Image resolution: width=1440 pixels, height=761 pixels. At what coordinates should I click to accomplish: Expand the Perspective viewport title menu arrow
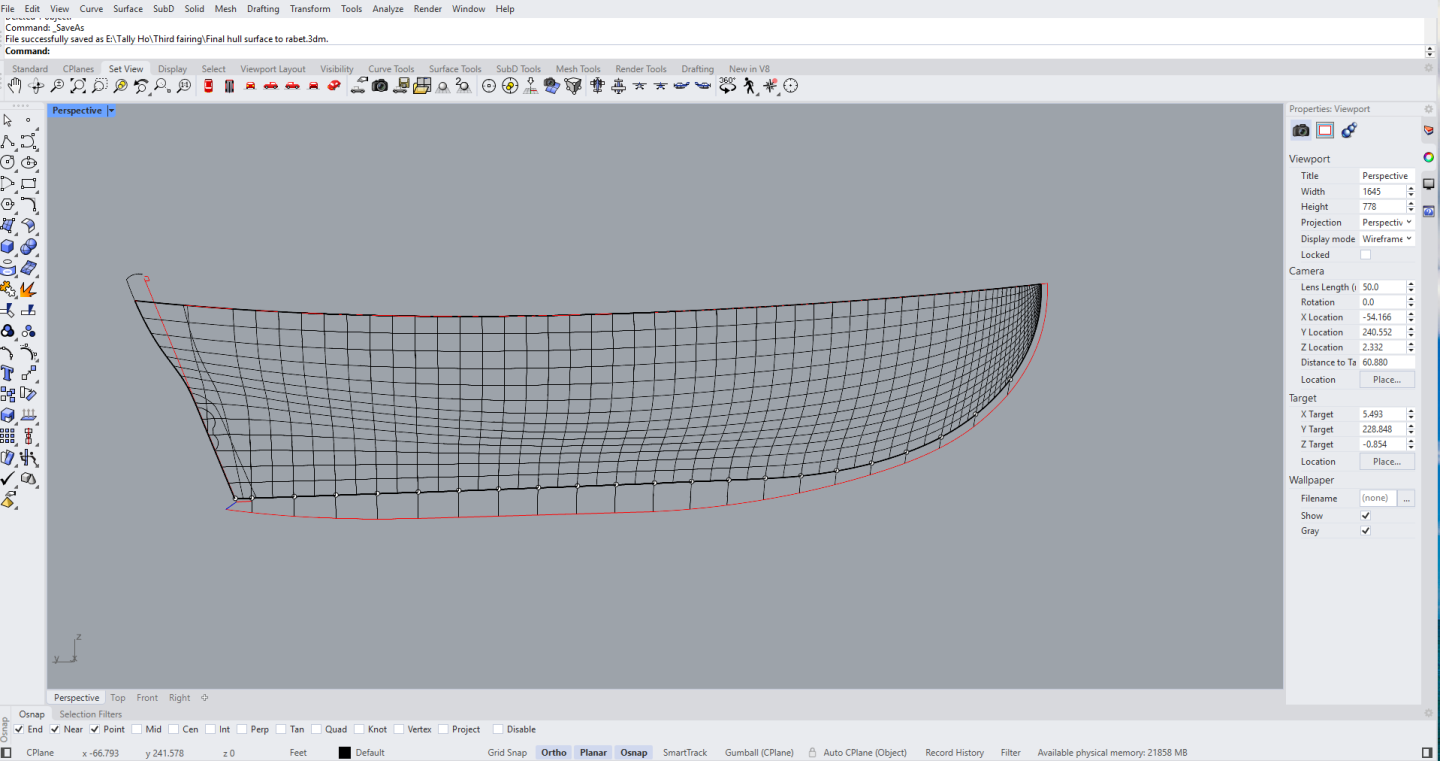(111, 111)
